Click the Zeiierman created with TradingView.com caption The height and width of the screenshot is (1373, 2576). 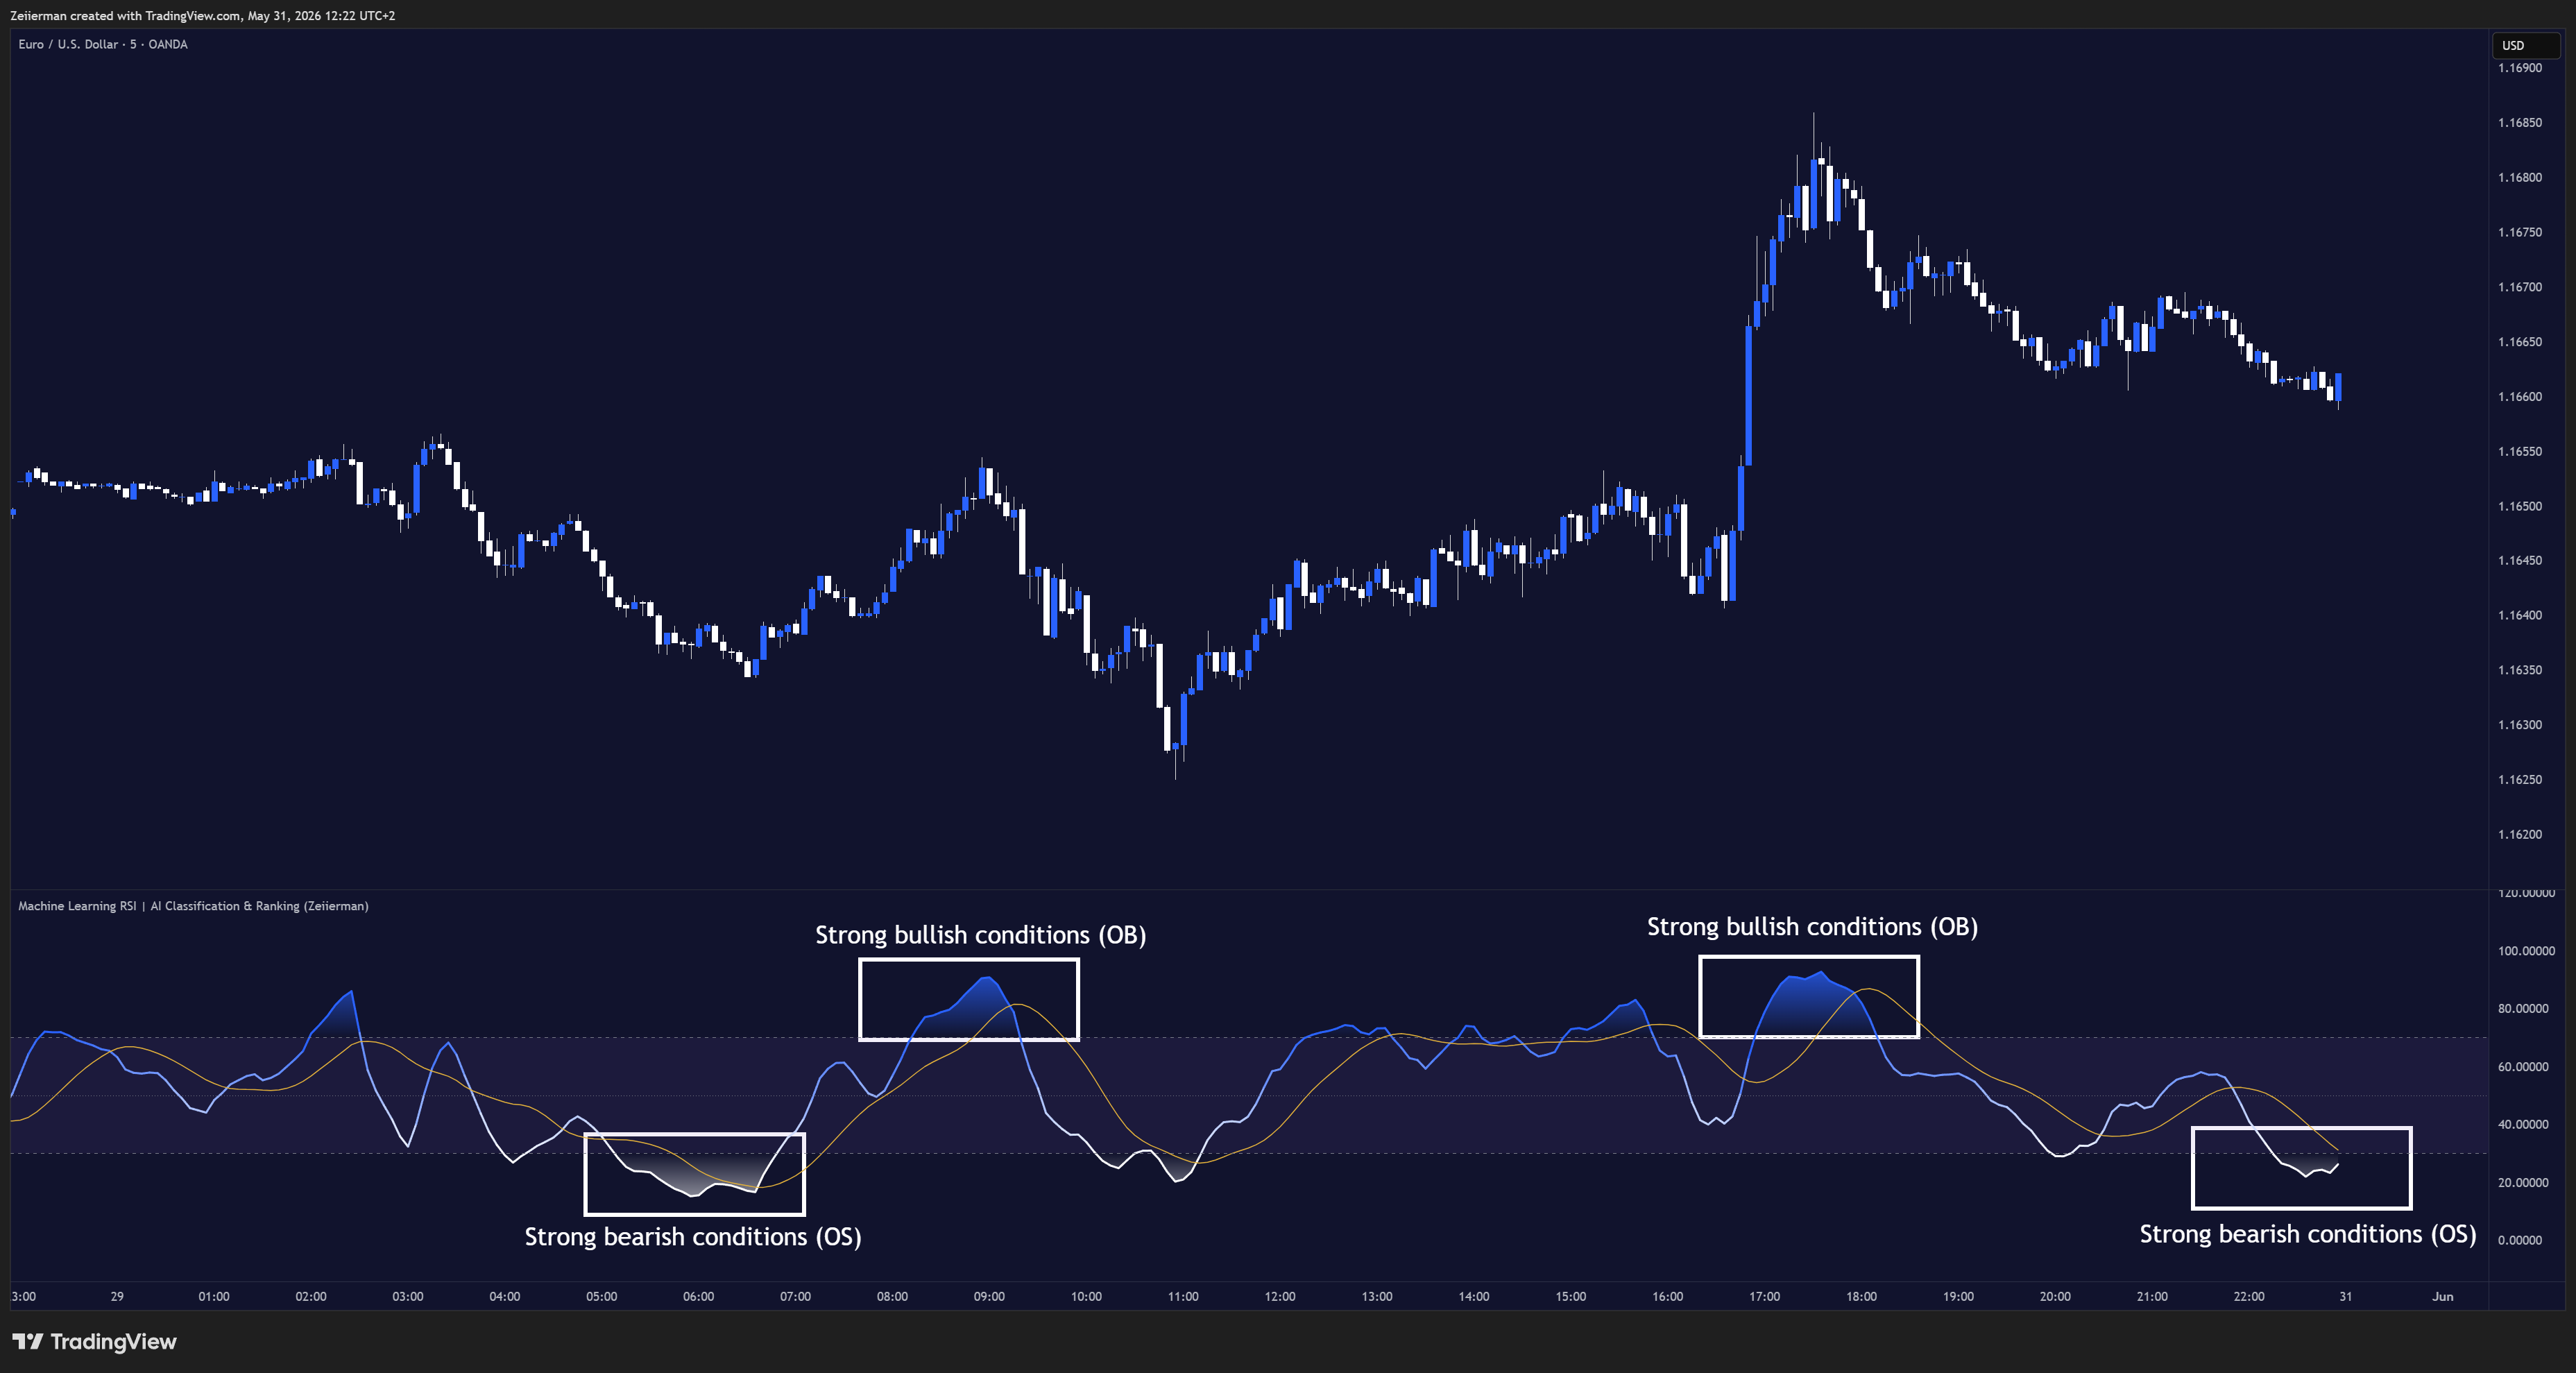coord(203,16)
